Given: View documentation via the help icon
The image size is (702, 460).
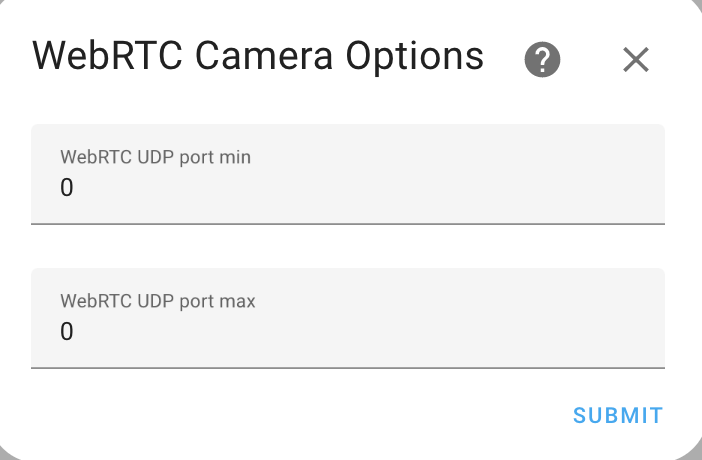Looking at the screenshot, I should (542, 60).
